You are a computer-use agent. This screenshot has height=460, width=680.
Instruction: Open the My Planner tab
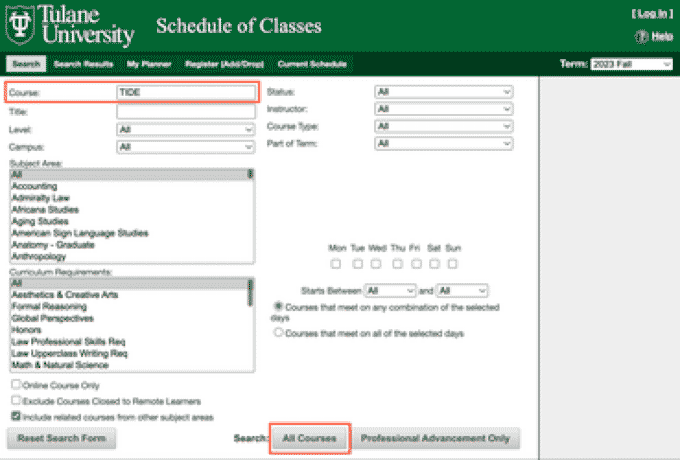149,64
